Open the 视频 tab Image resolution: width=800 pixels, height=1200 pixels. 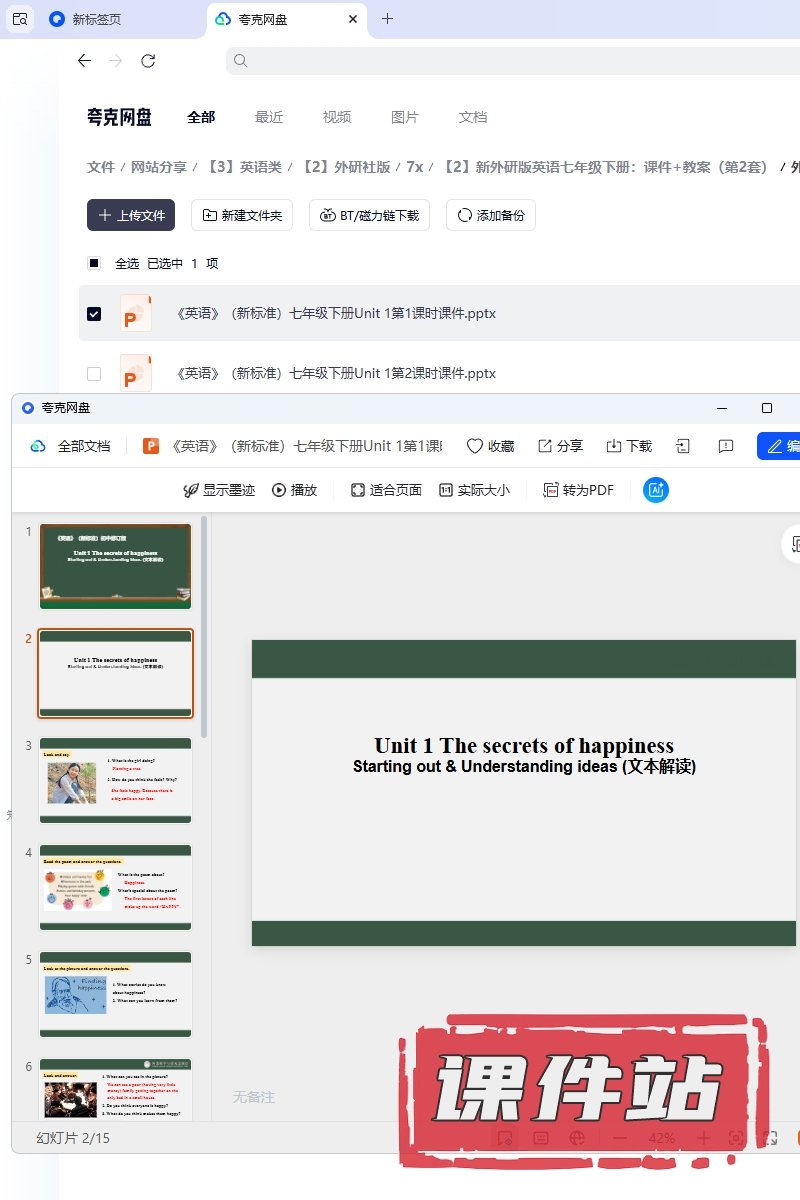(x=337, y=117)
